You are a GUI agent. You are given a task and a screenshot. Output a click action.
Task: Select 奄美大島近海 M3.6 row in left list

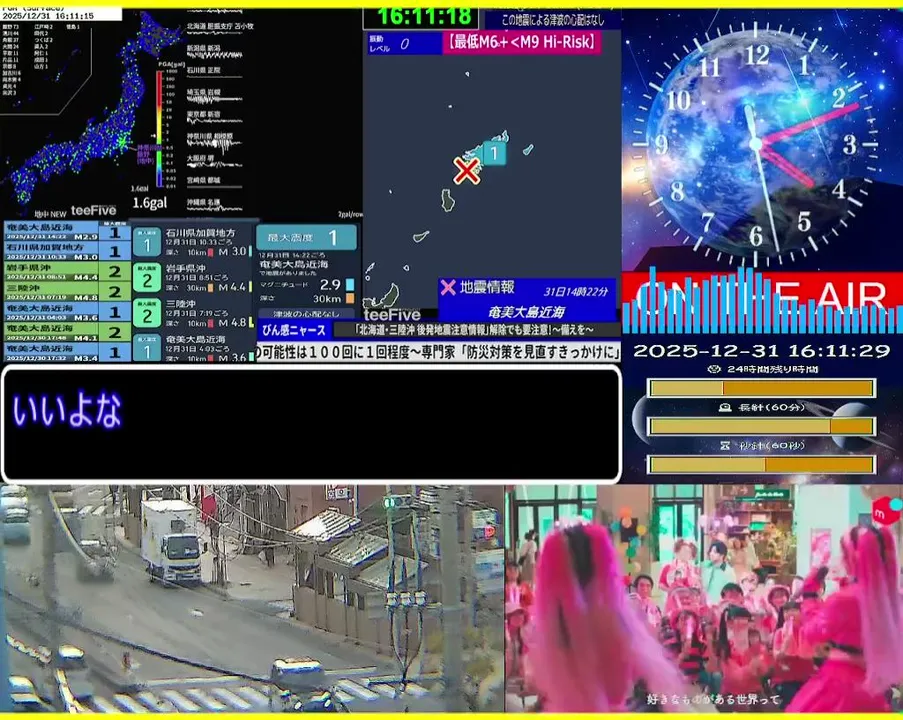click(x=66, y=312)
